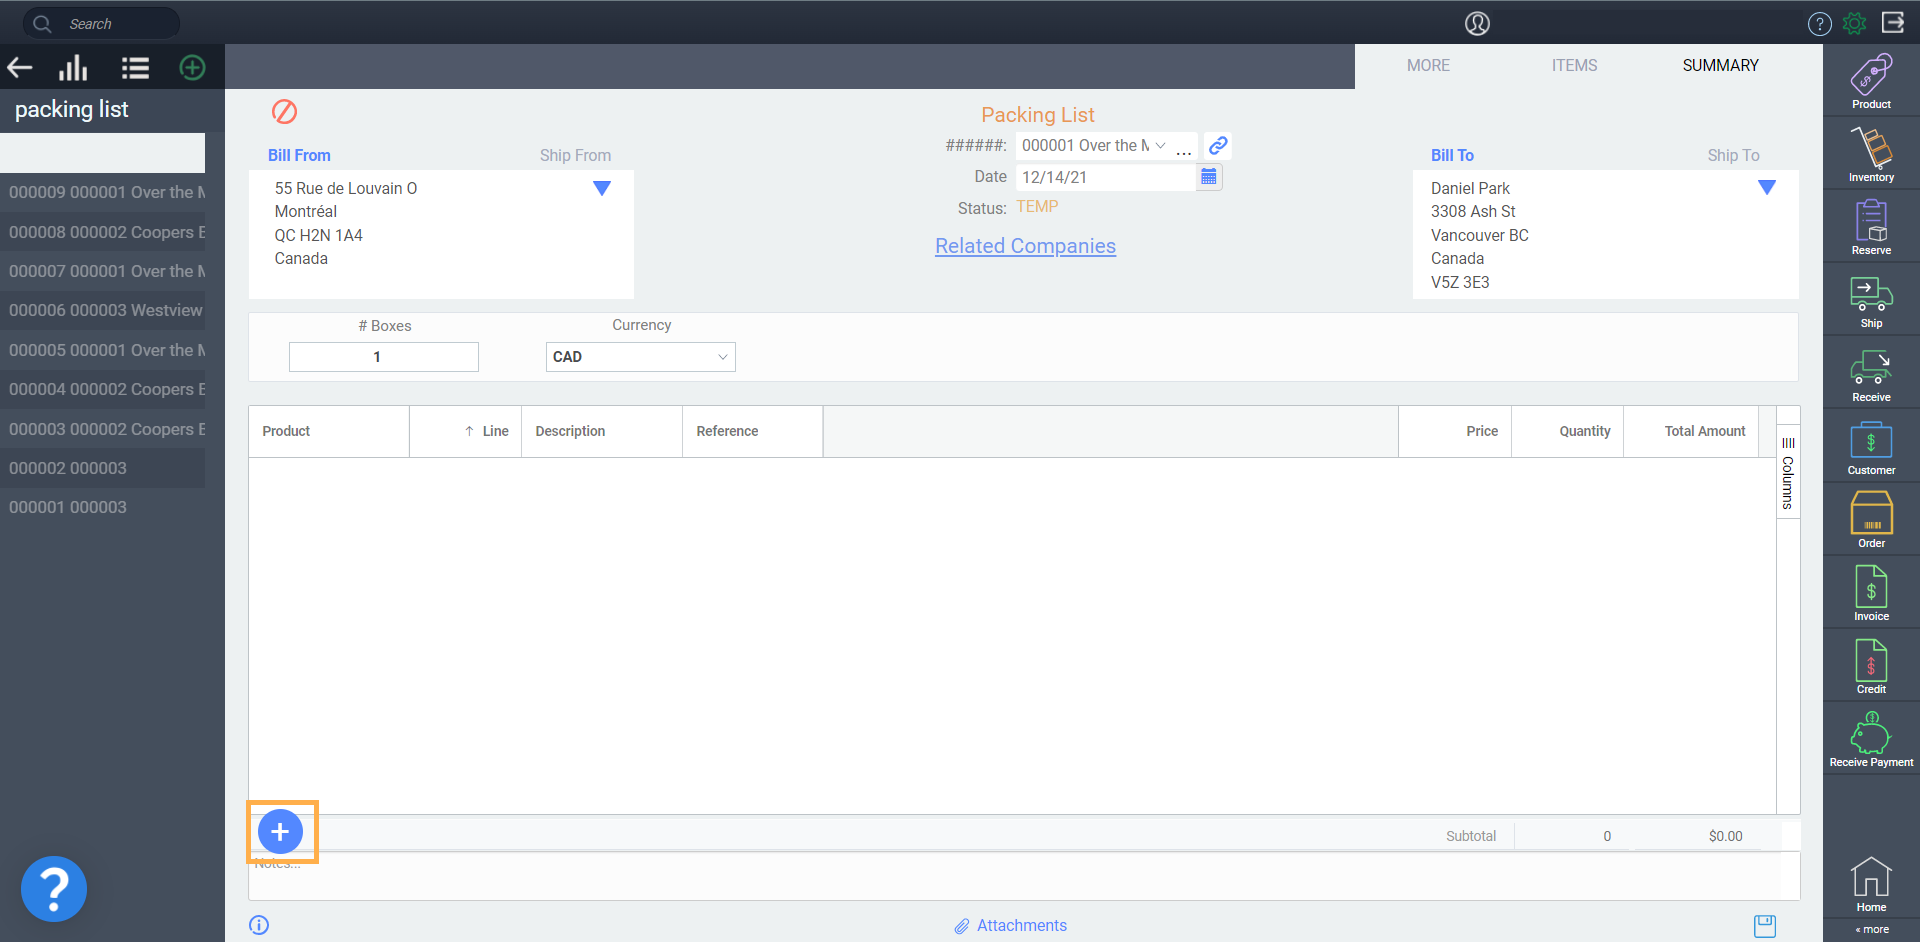Image resolution: width=1920 pixels, height=942 pixels.
Task: Go back with the left arrow icon
Action: [20, 68]
